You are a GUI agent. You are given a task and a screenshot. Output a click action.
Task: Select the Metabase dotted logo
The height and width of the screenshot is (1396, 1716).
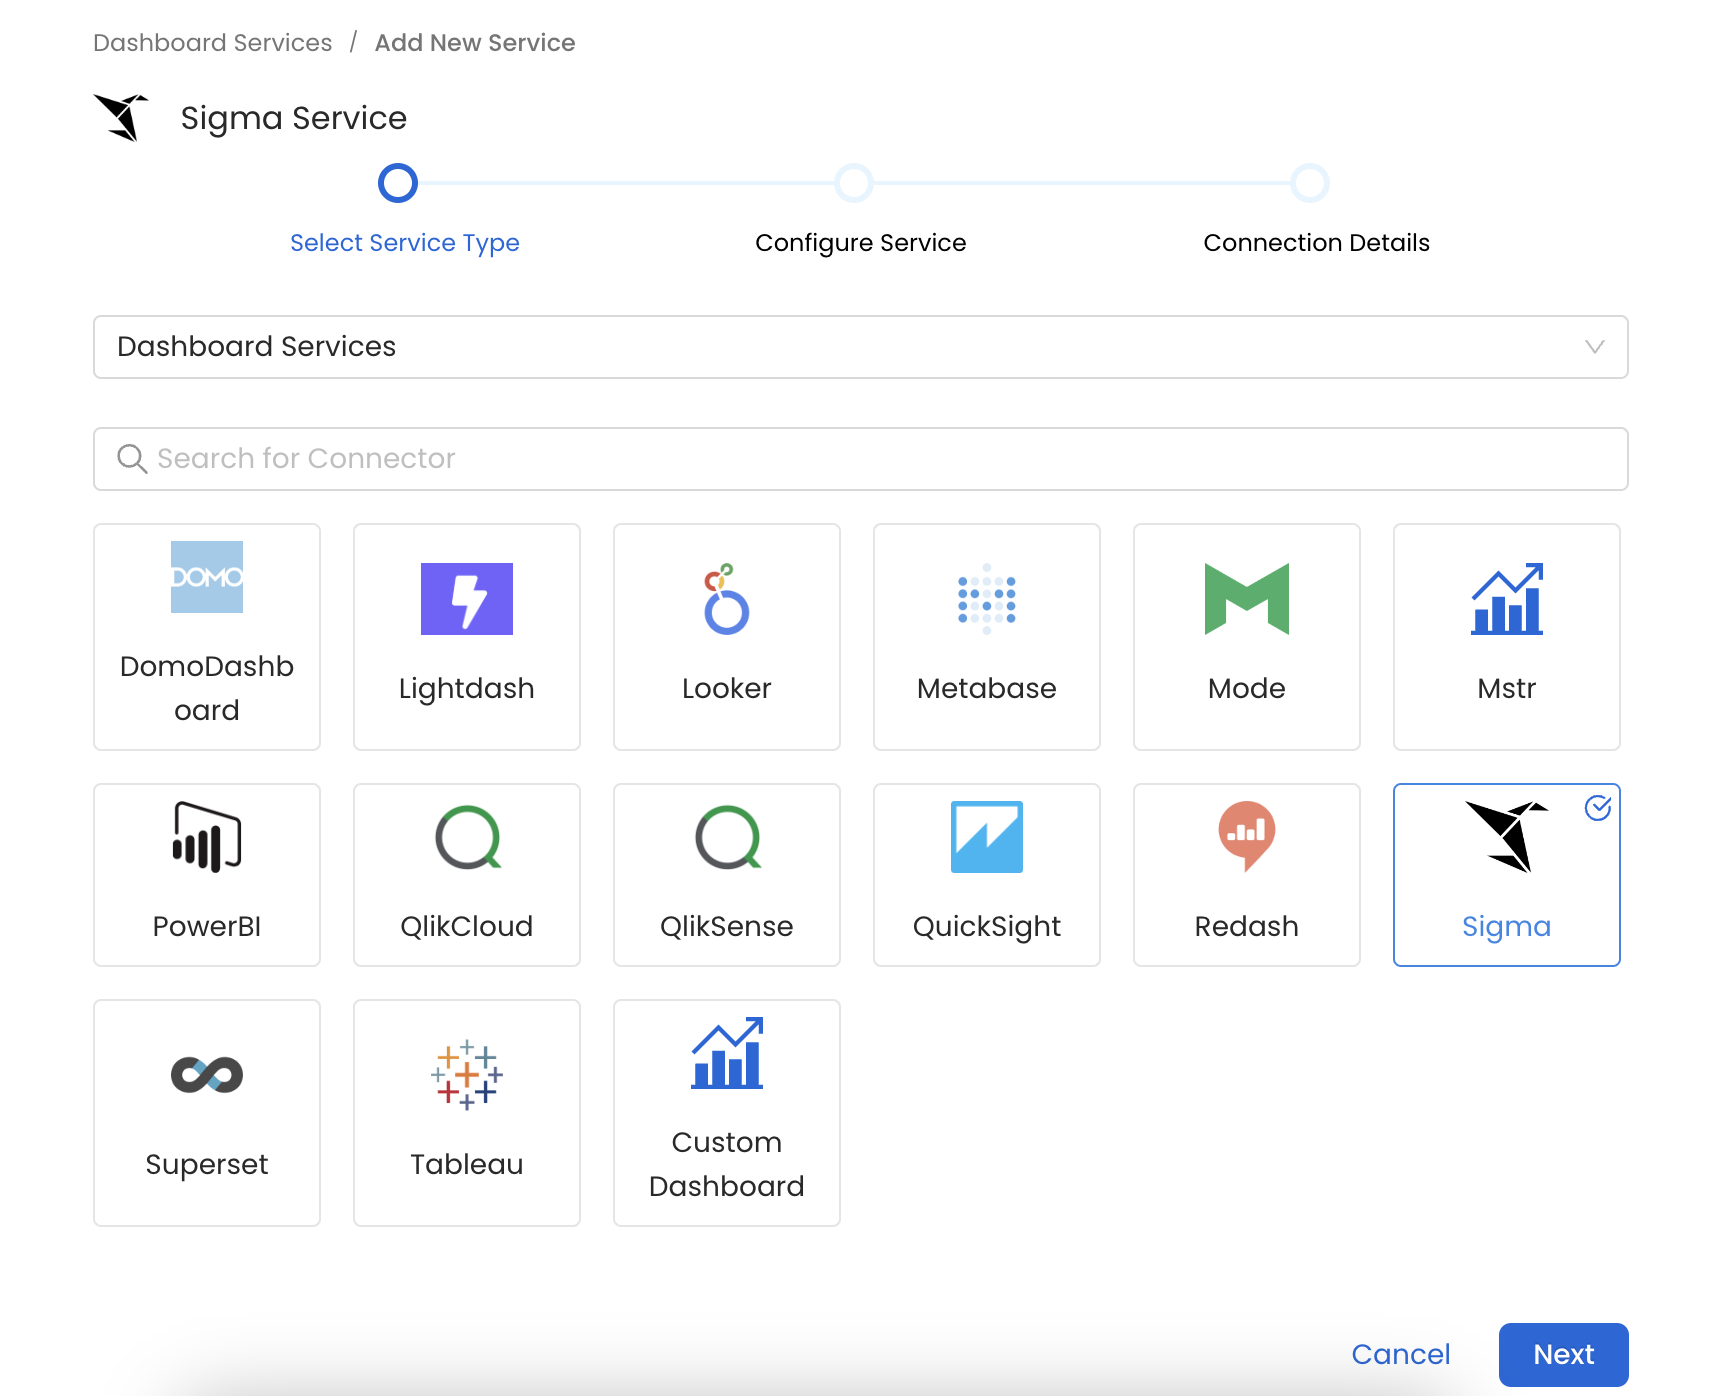pos(986,599)
